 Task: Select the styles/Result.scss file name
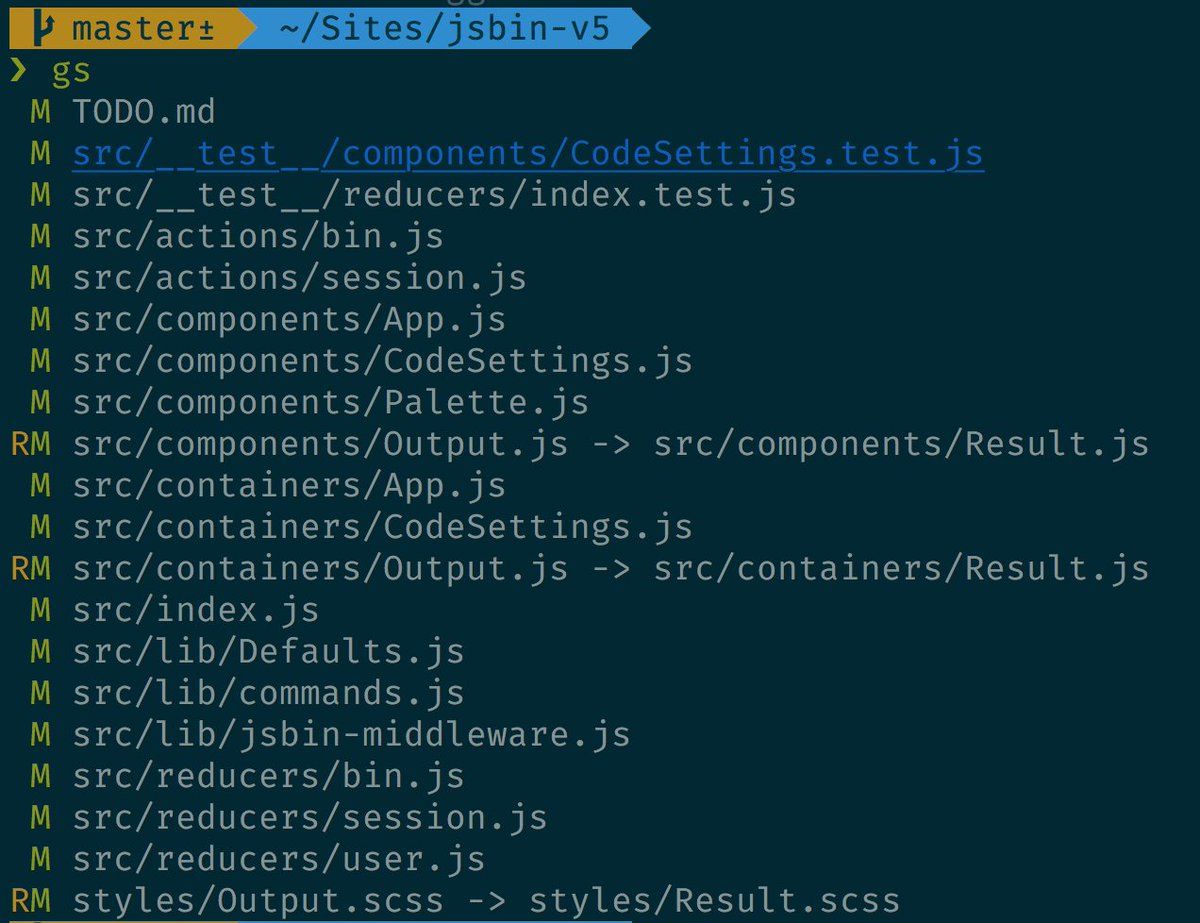tap(714, 900)
